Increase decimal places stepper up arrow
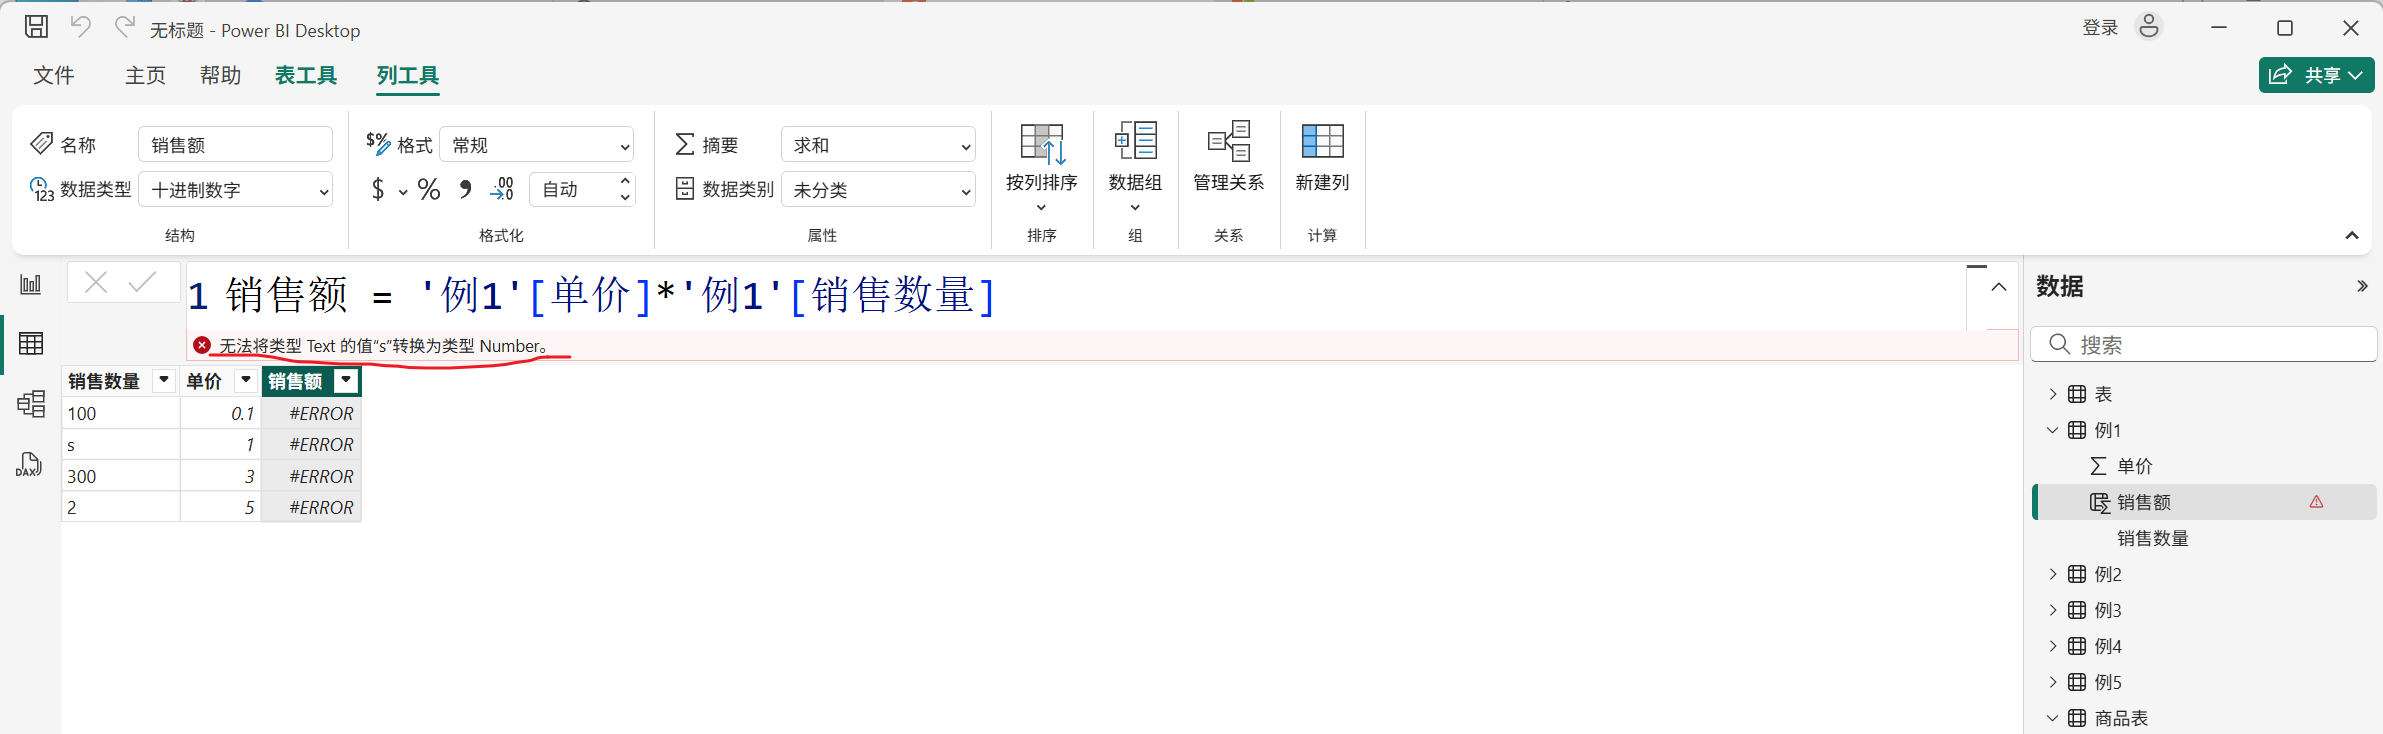 pos(625,181)
